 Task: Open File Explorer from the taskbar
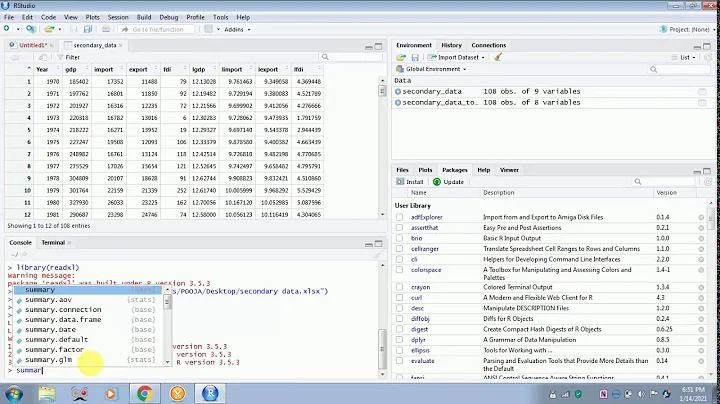click(x=47, y=393)
